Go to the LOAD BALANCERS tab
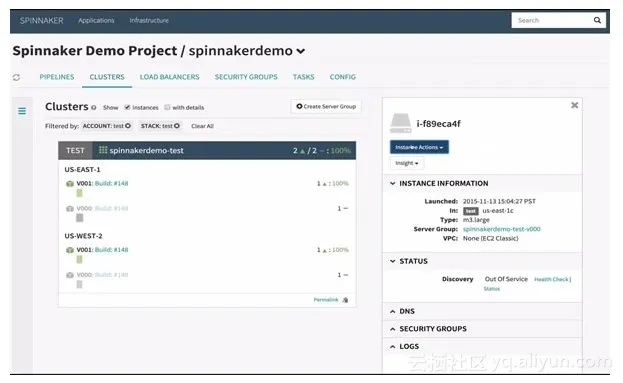Screen dimensions: 623x383 (x=170, y=77)
